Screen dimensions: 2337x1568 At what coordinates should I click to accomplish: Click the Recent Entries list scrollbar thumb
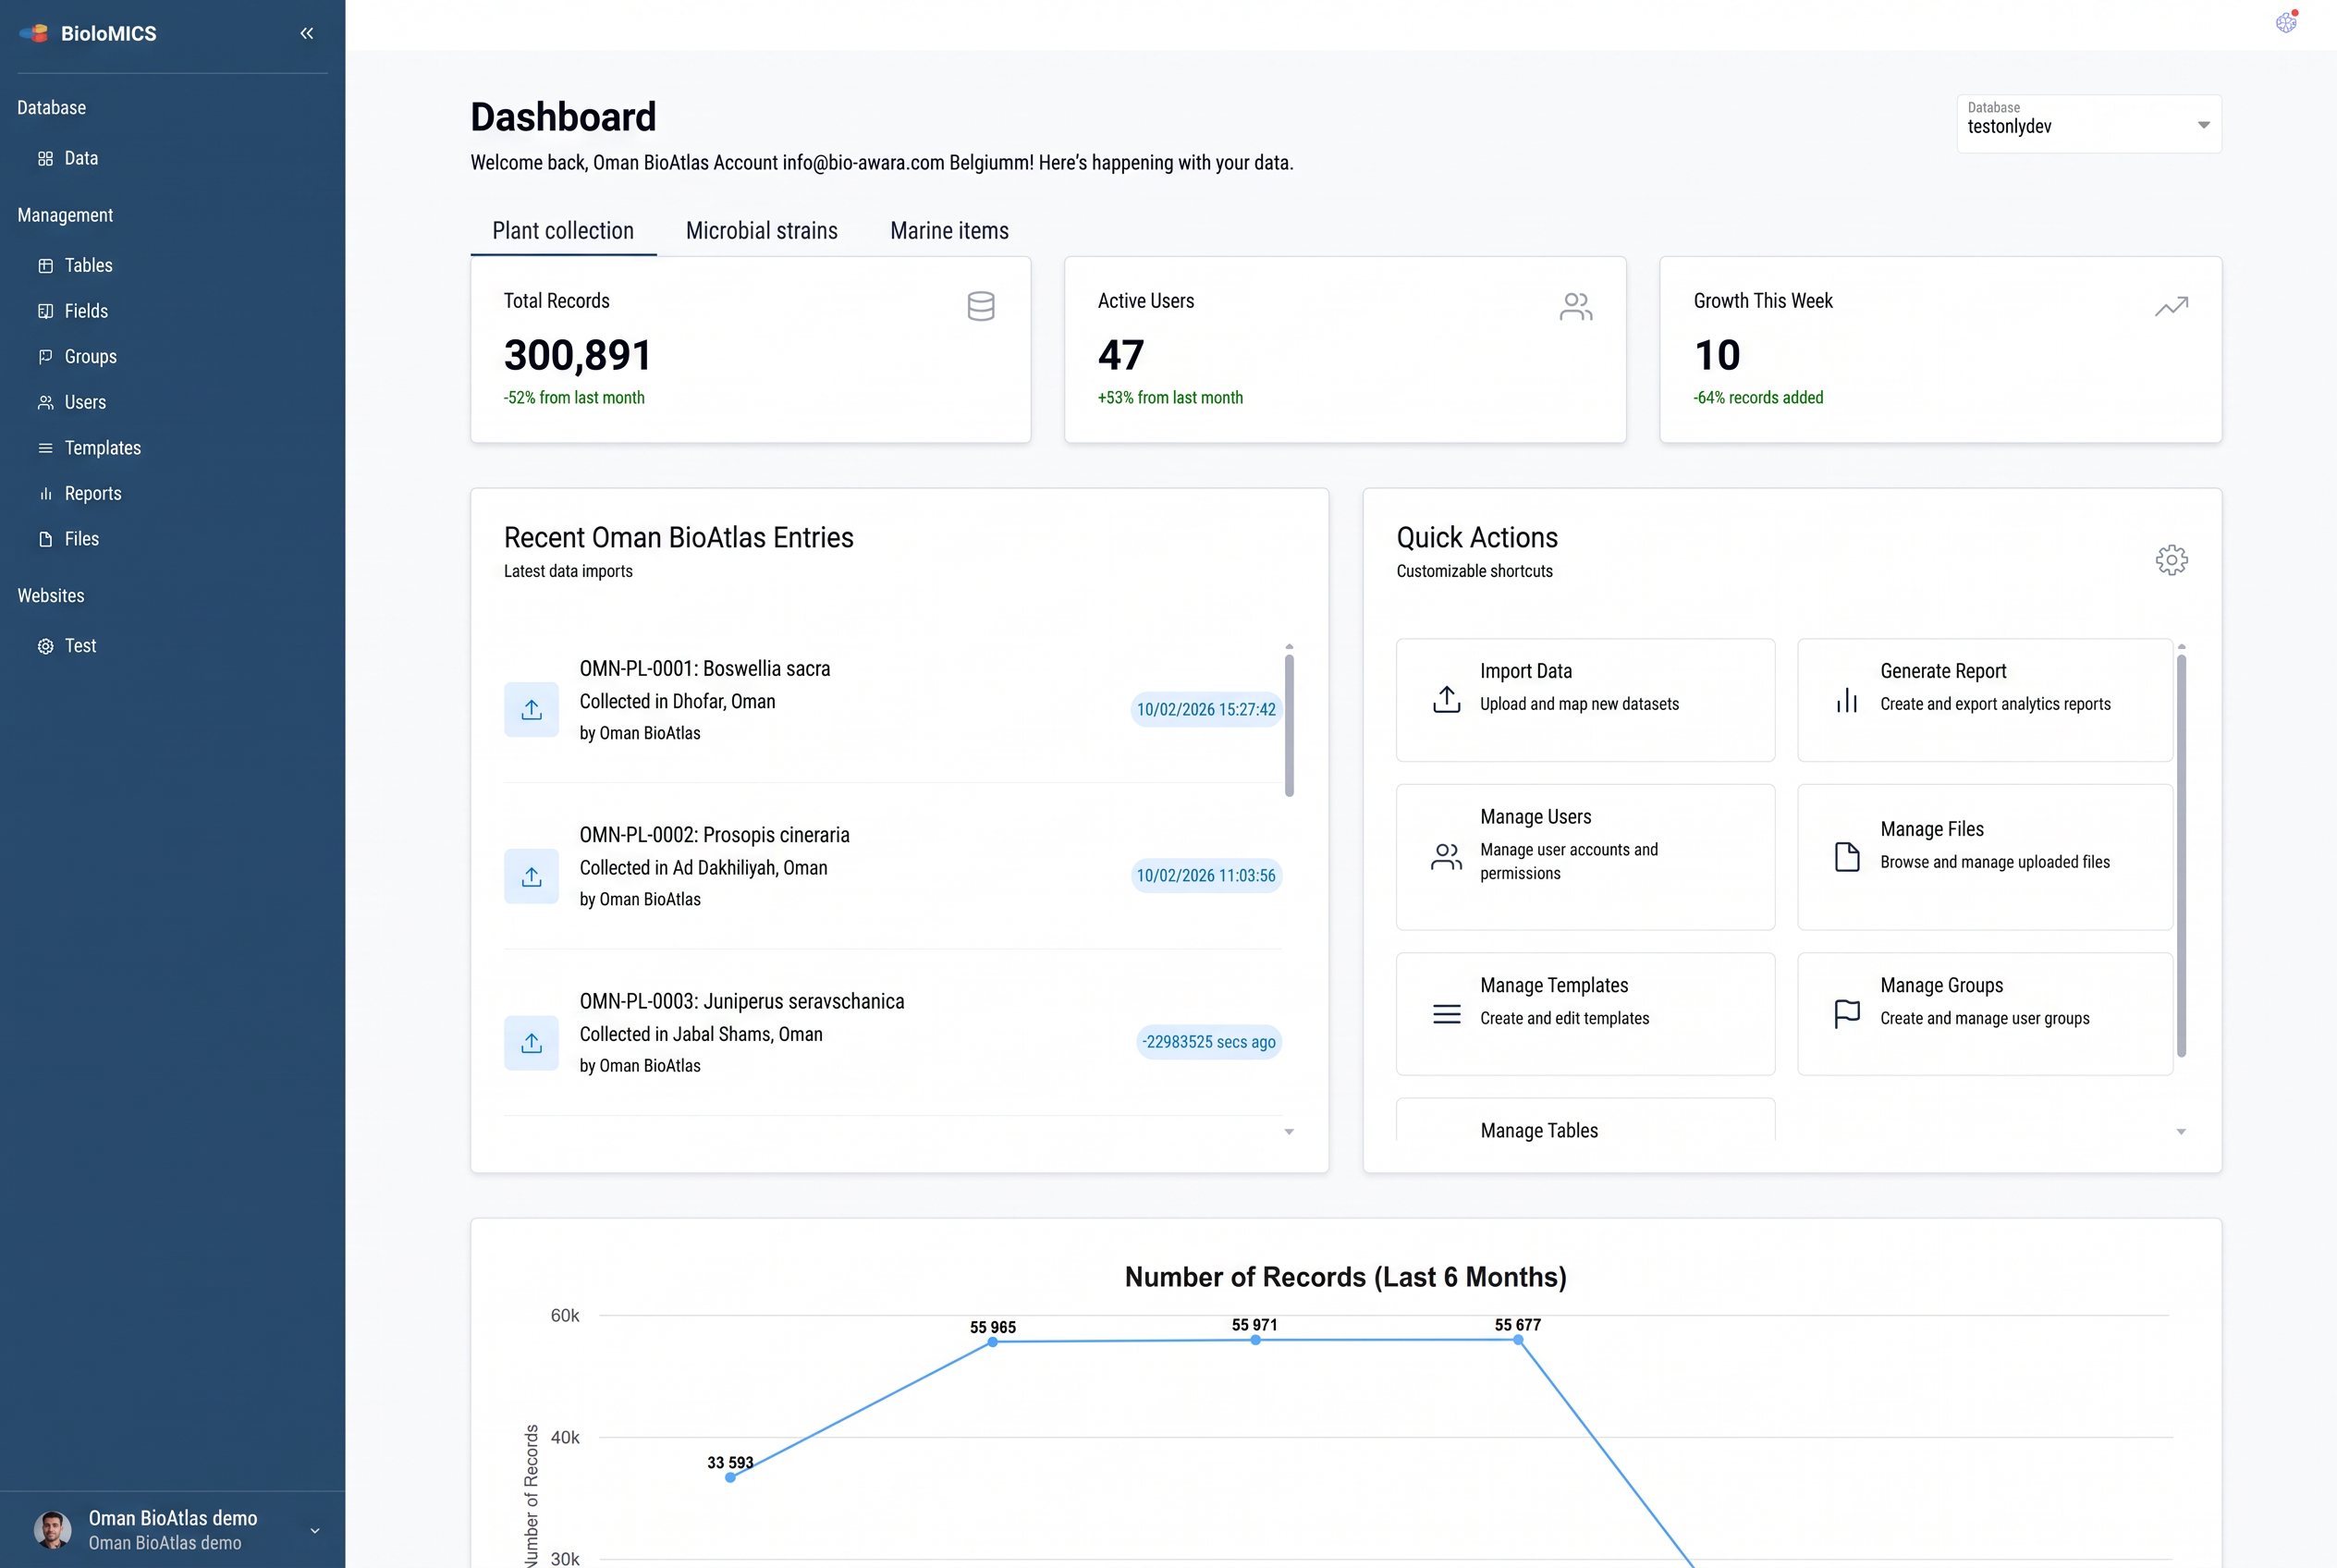click(x=1289, y=725)
